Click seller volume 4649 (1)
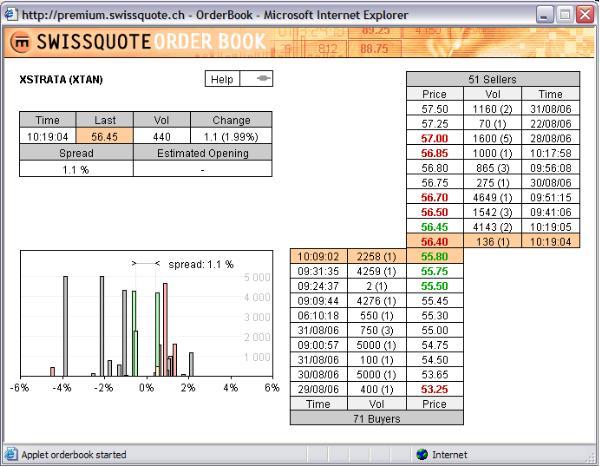 pos(492,197)
